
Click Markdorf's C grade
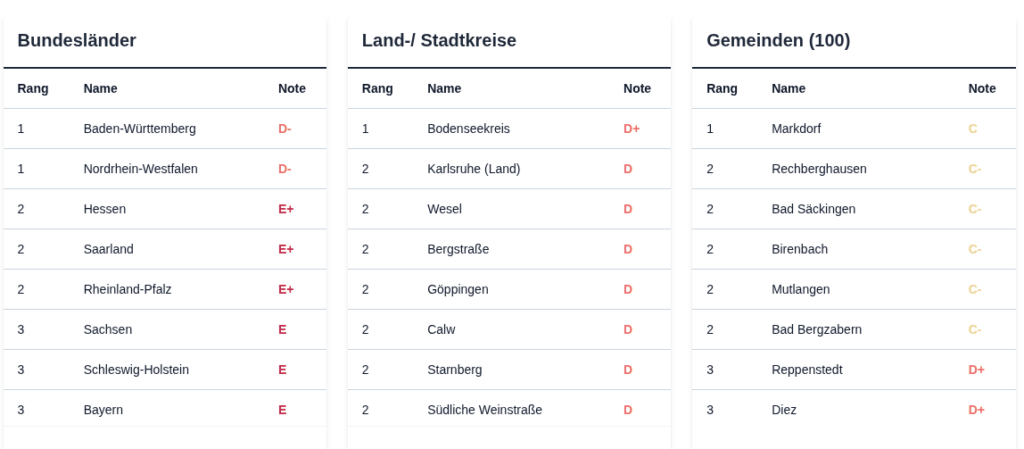972,129
